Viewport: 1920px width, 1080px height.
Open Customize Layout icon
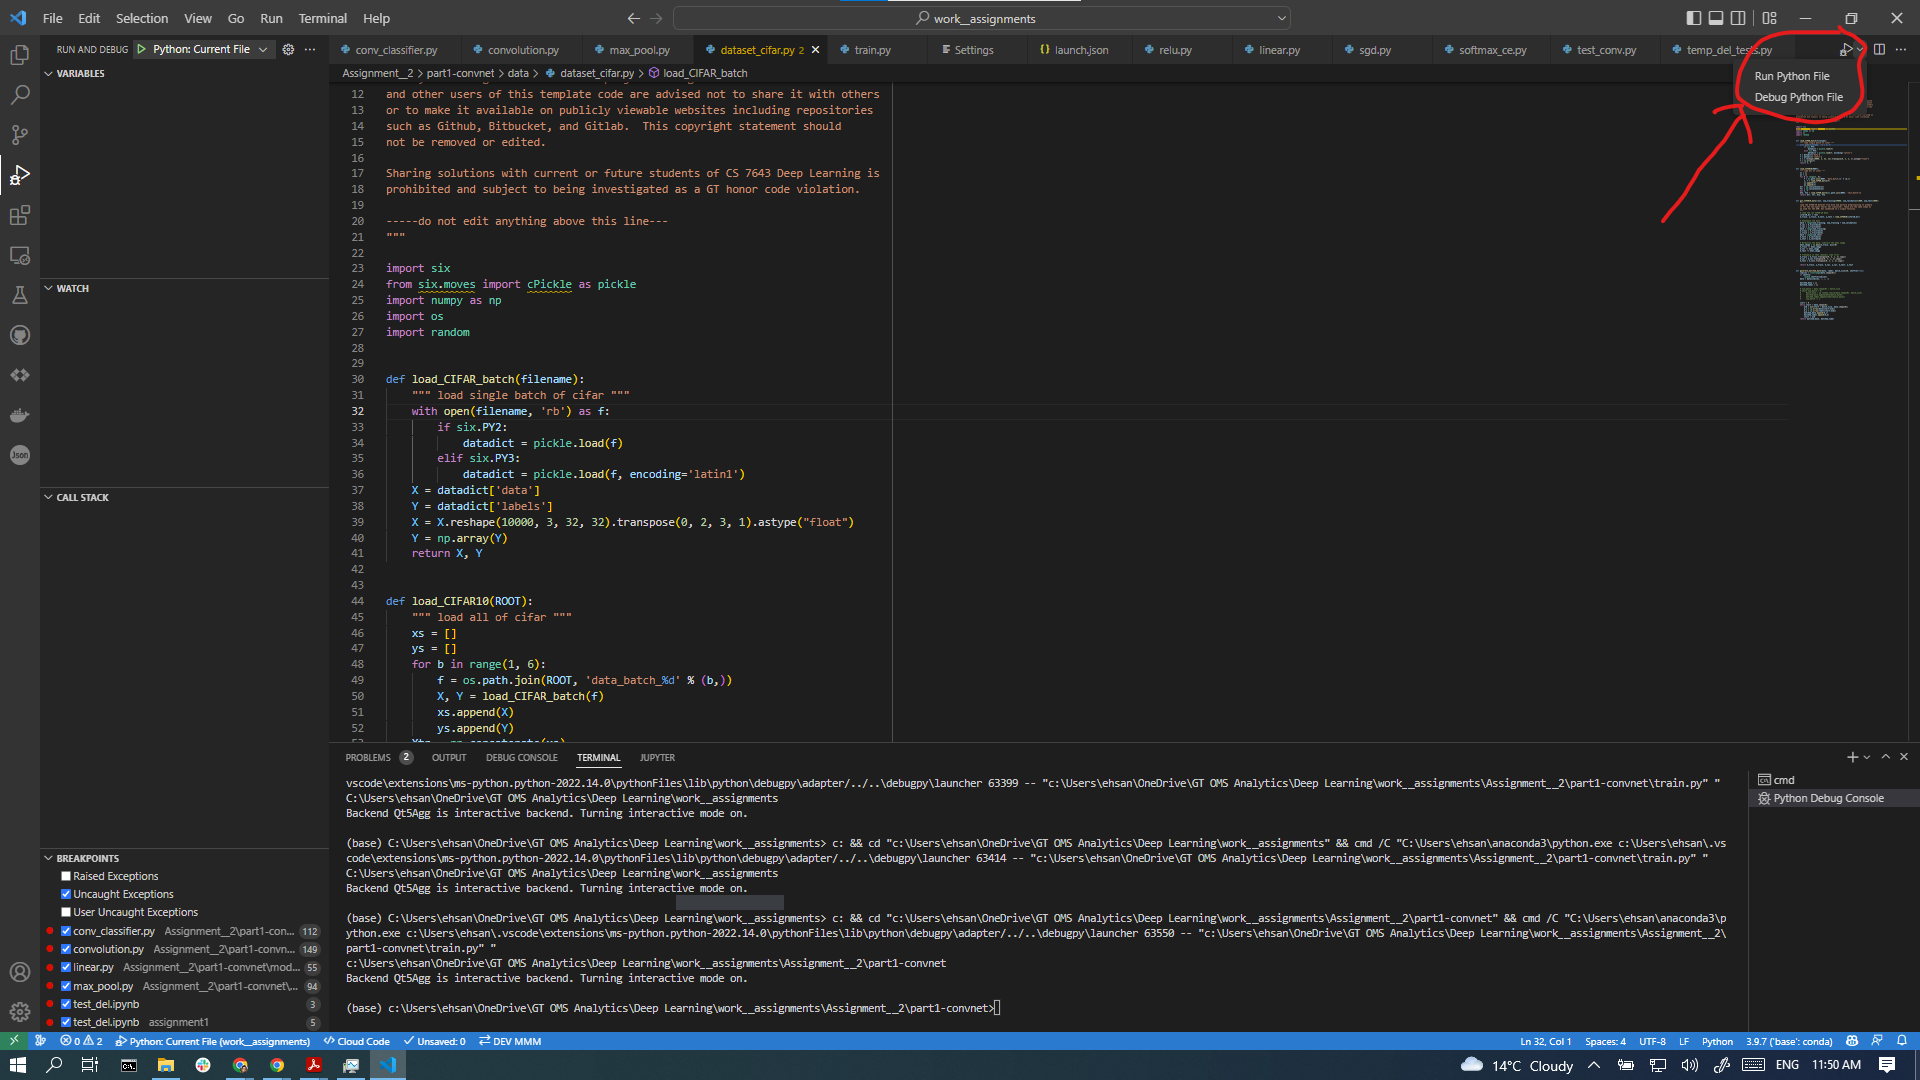(1770, 18)
